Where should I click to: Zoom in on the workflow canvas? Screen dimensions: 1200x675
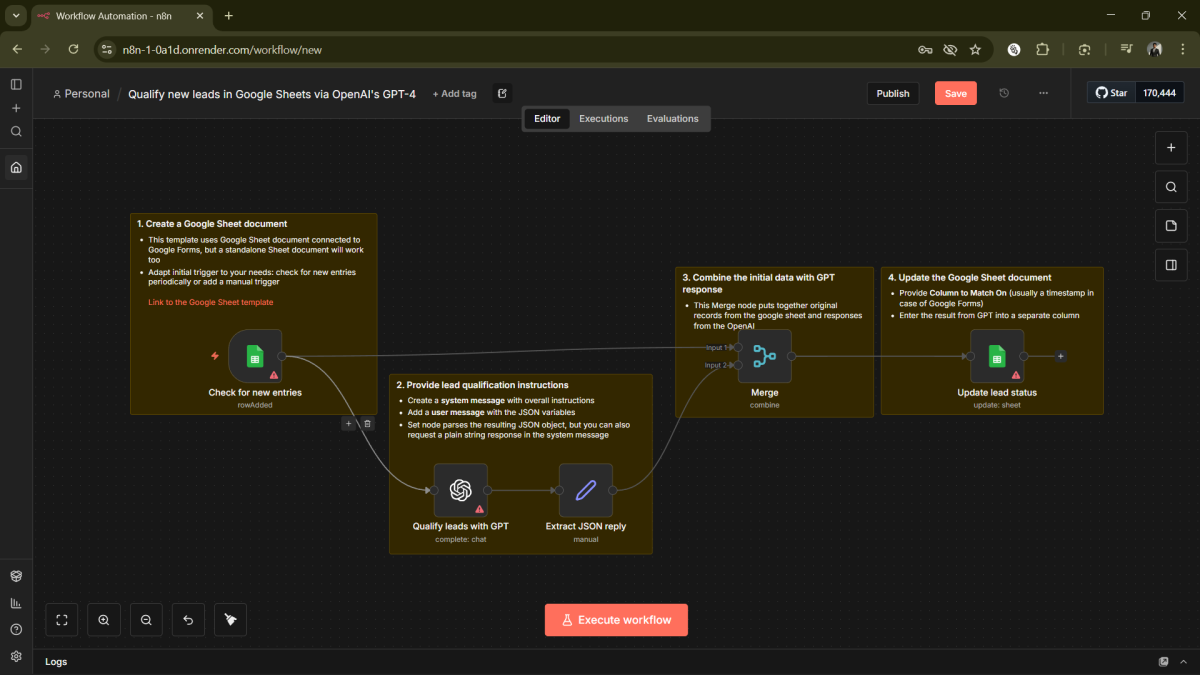click(x=104, y=620)
